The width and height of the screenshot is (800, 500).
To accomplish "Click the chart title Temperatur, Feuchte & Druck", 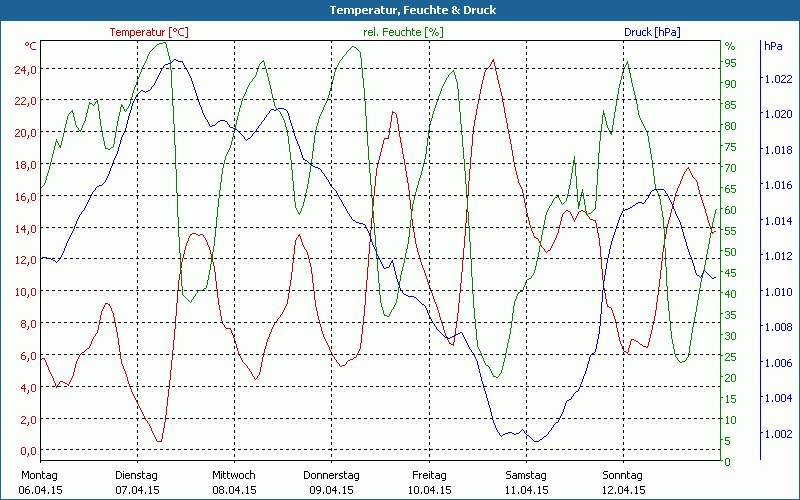I will [399, 10].
